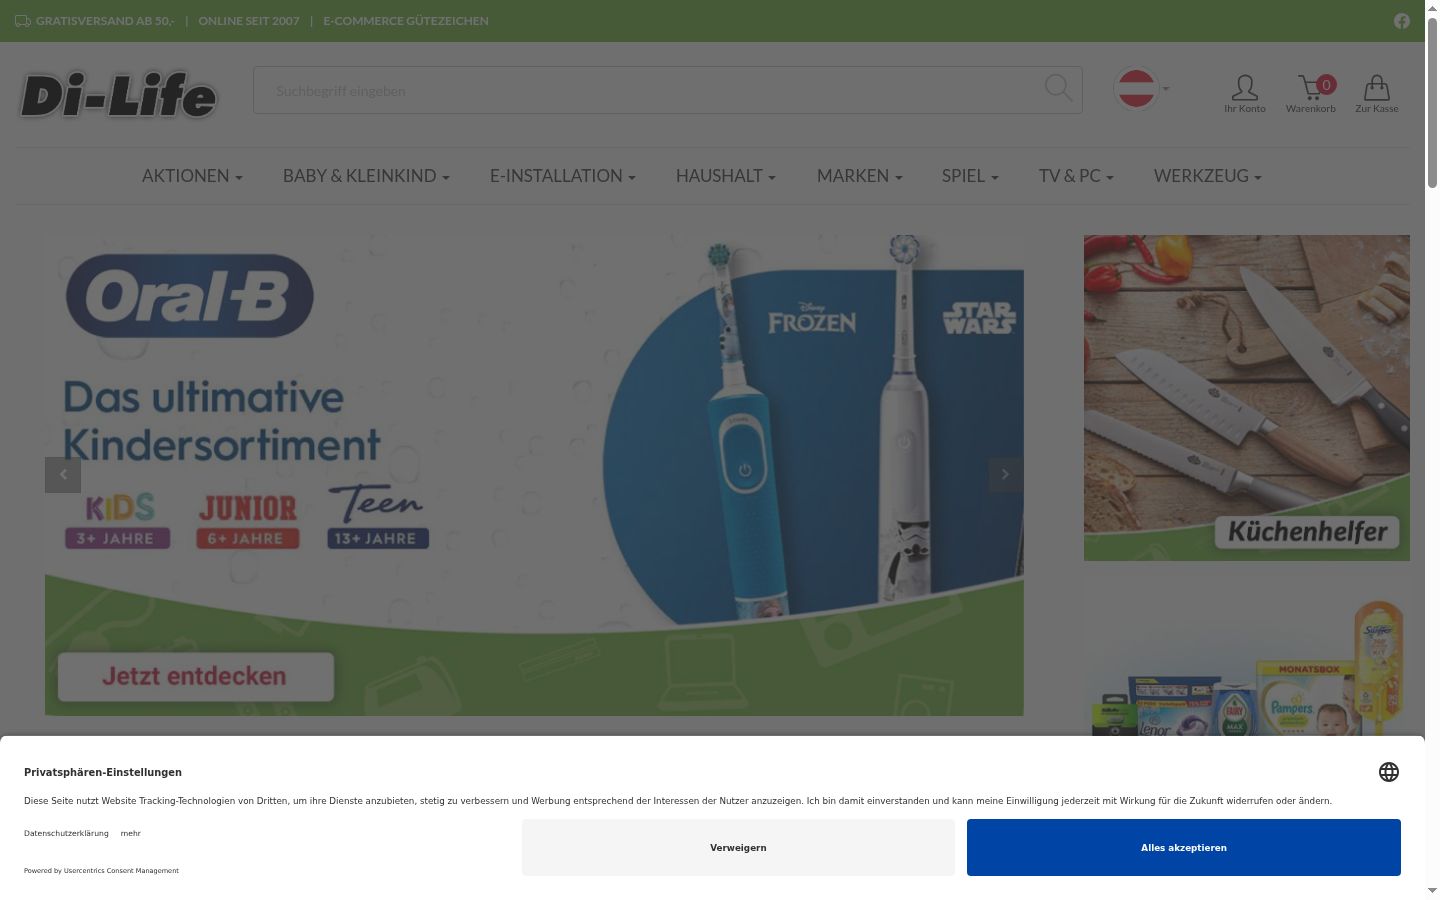Screen dimensions: 1440x900
Task: Click the search magnifier icon
Action: (1058, 88)
